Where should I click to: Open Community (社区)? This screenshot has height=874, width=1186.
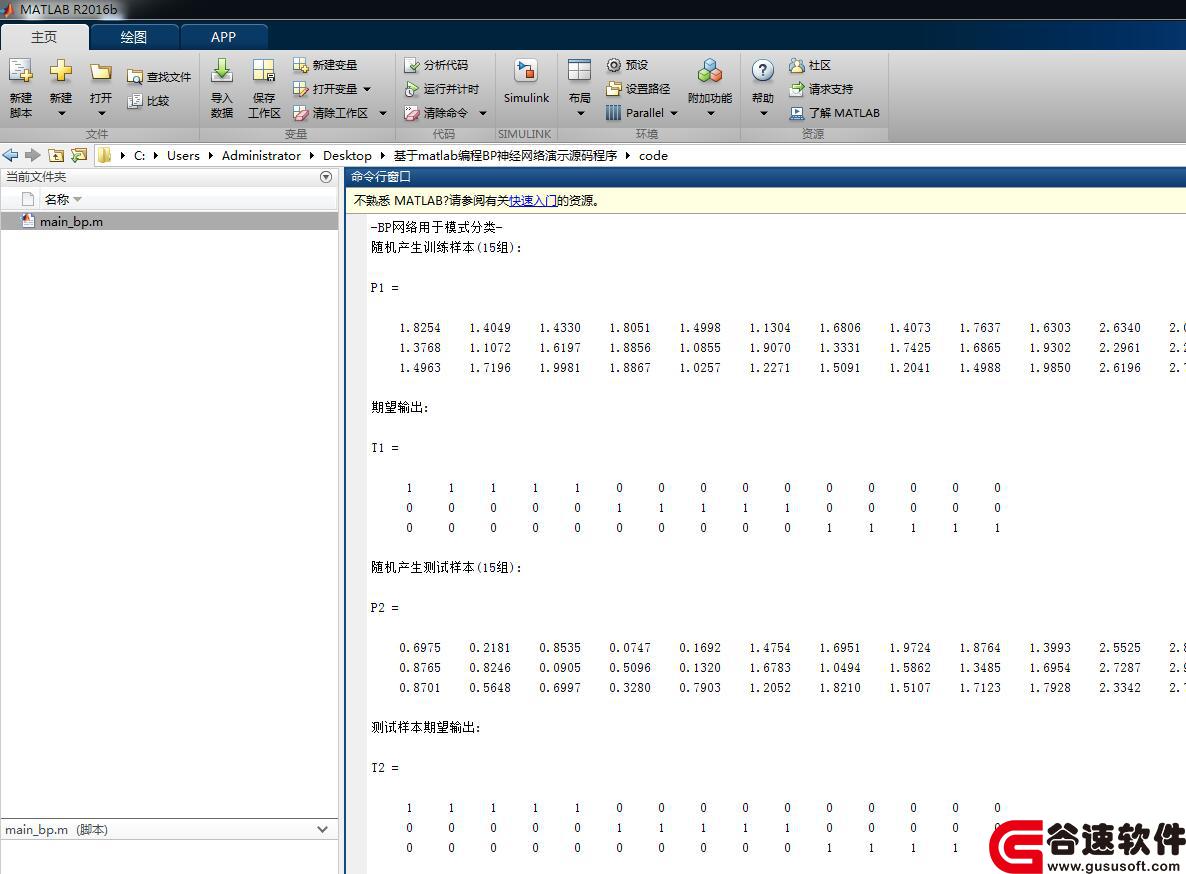coord(810,65)
